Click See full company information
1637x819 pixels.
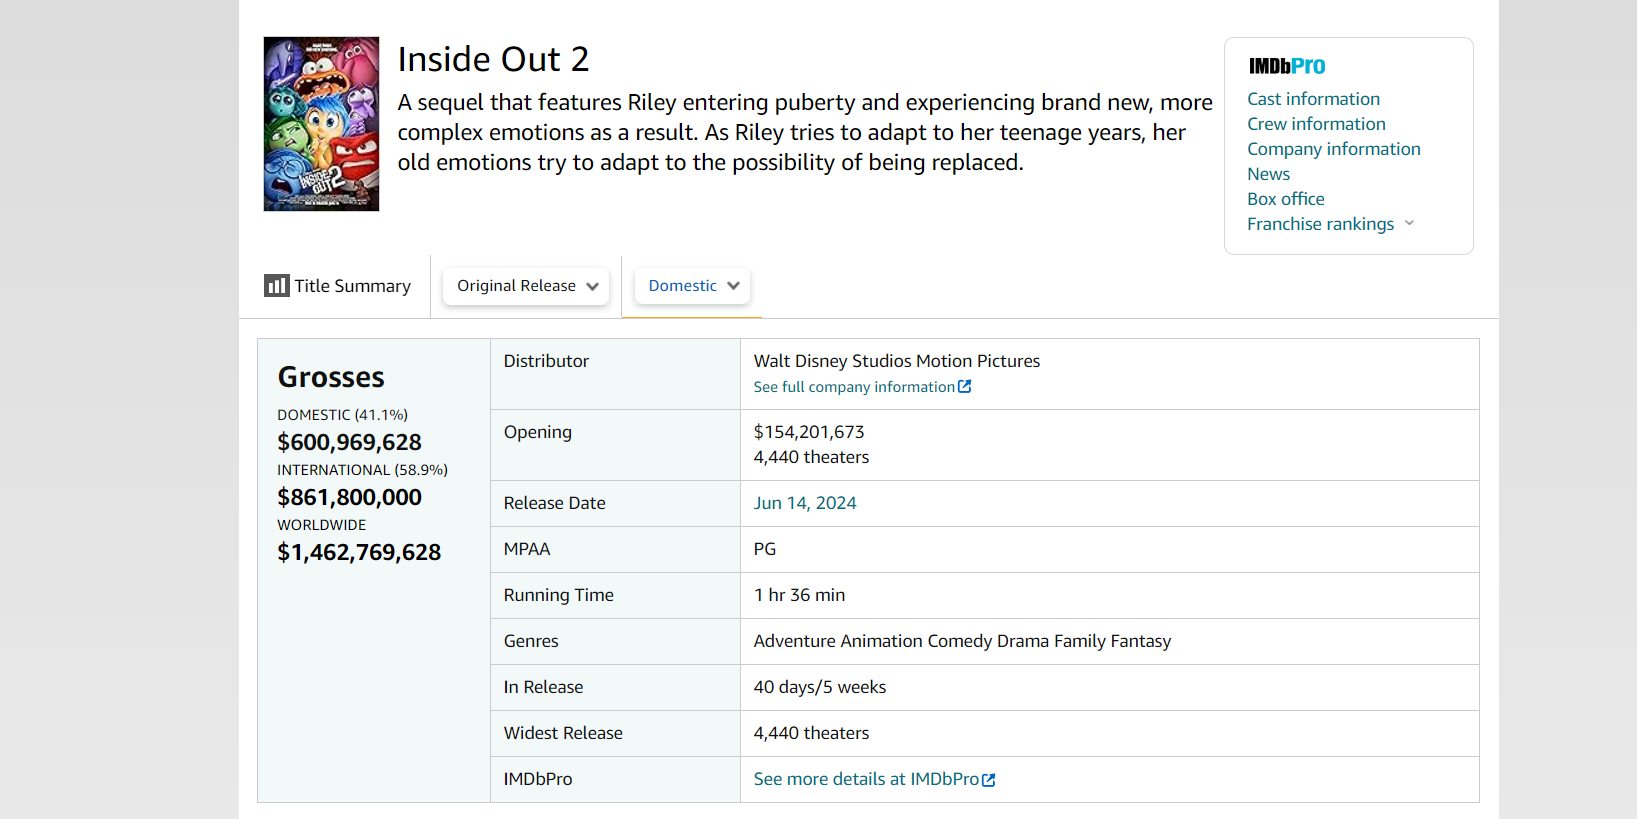tap(854, 387)
